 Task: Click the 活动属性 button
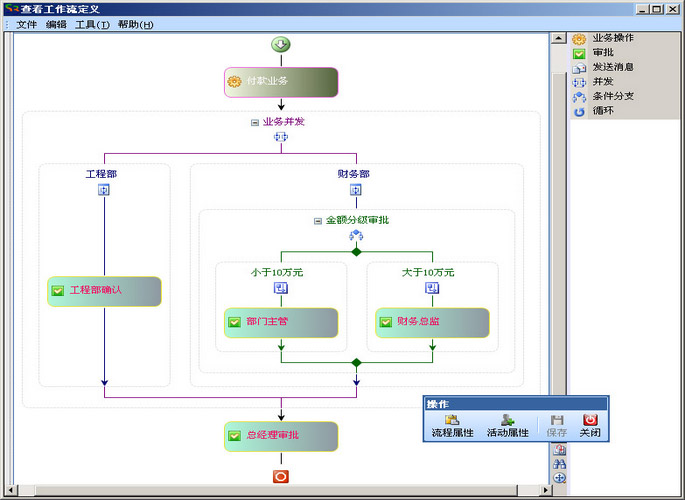507,427
